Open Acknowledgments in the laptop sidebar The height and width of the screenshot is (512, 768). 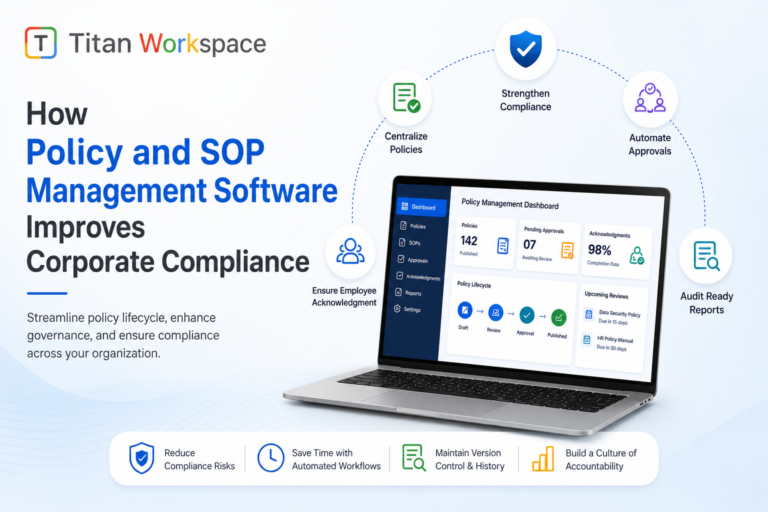tap(418, 277)
